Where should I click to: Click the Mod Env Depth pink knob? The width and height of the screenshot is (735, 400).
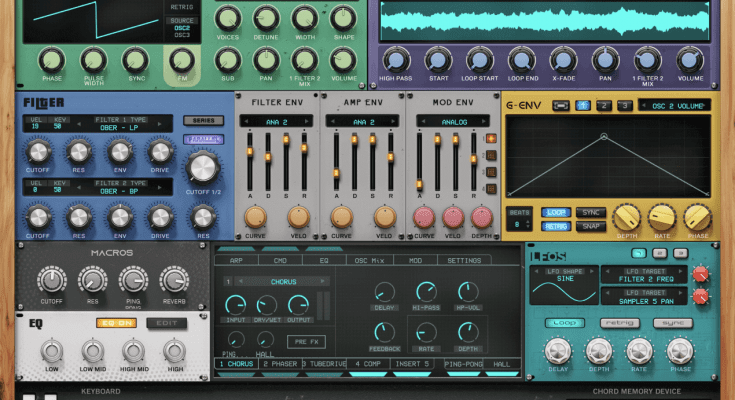tap(482, 217)
